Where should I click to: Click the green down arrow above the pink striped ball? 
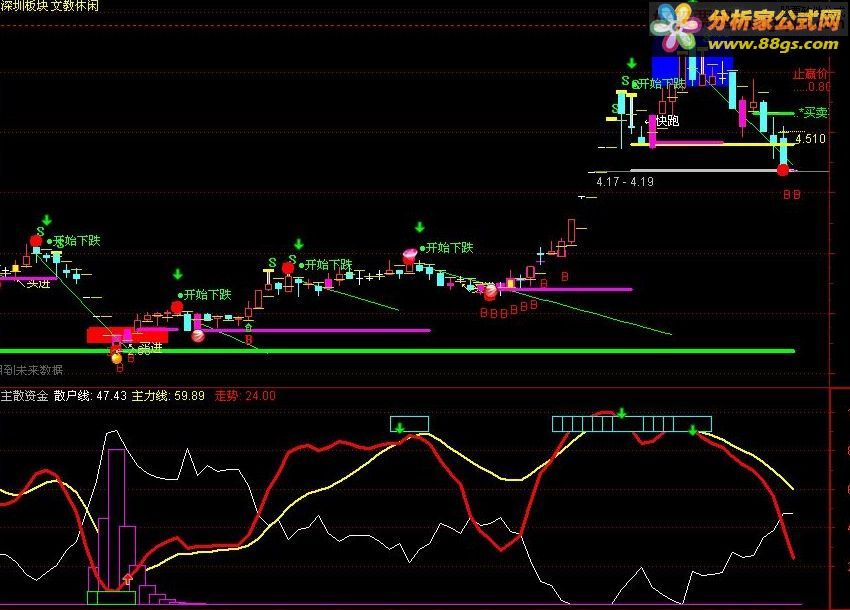pyautogui.click(x=420, y=227)
